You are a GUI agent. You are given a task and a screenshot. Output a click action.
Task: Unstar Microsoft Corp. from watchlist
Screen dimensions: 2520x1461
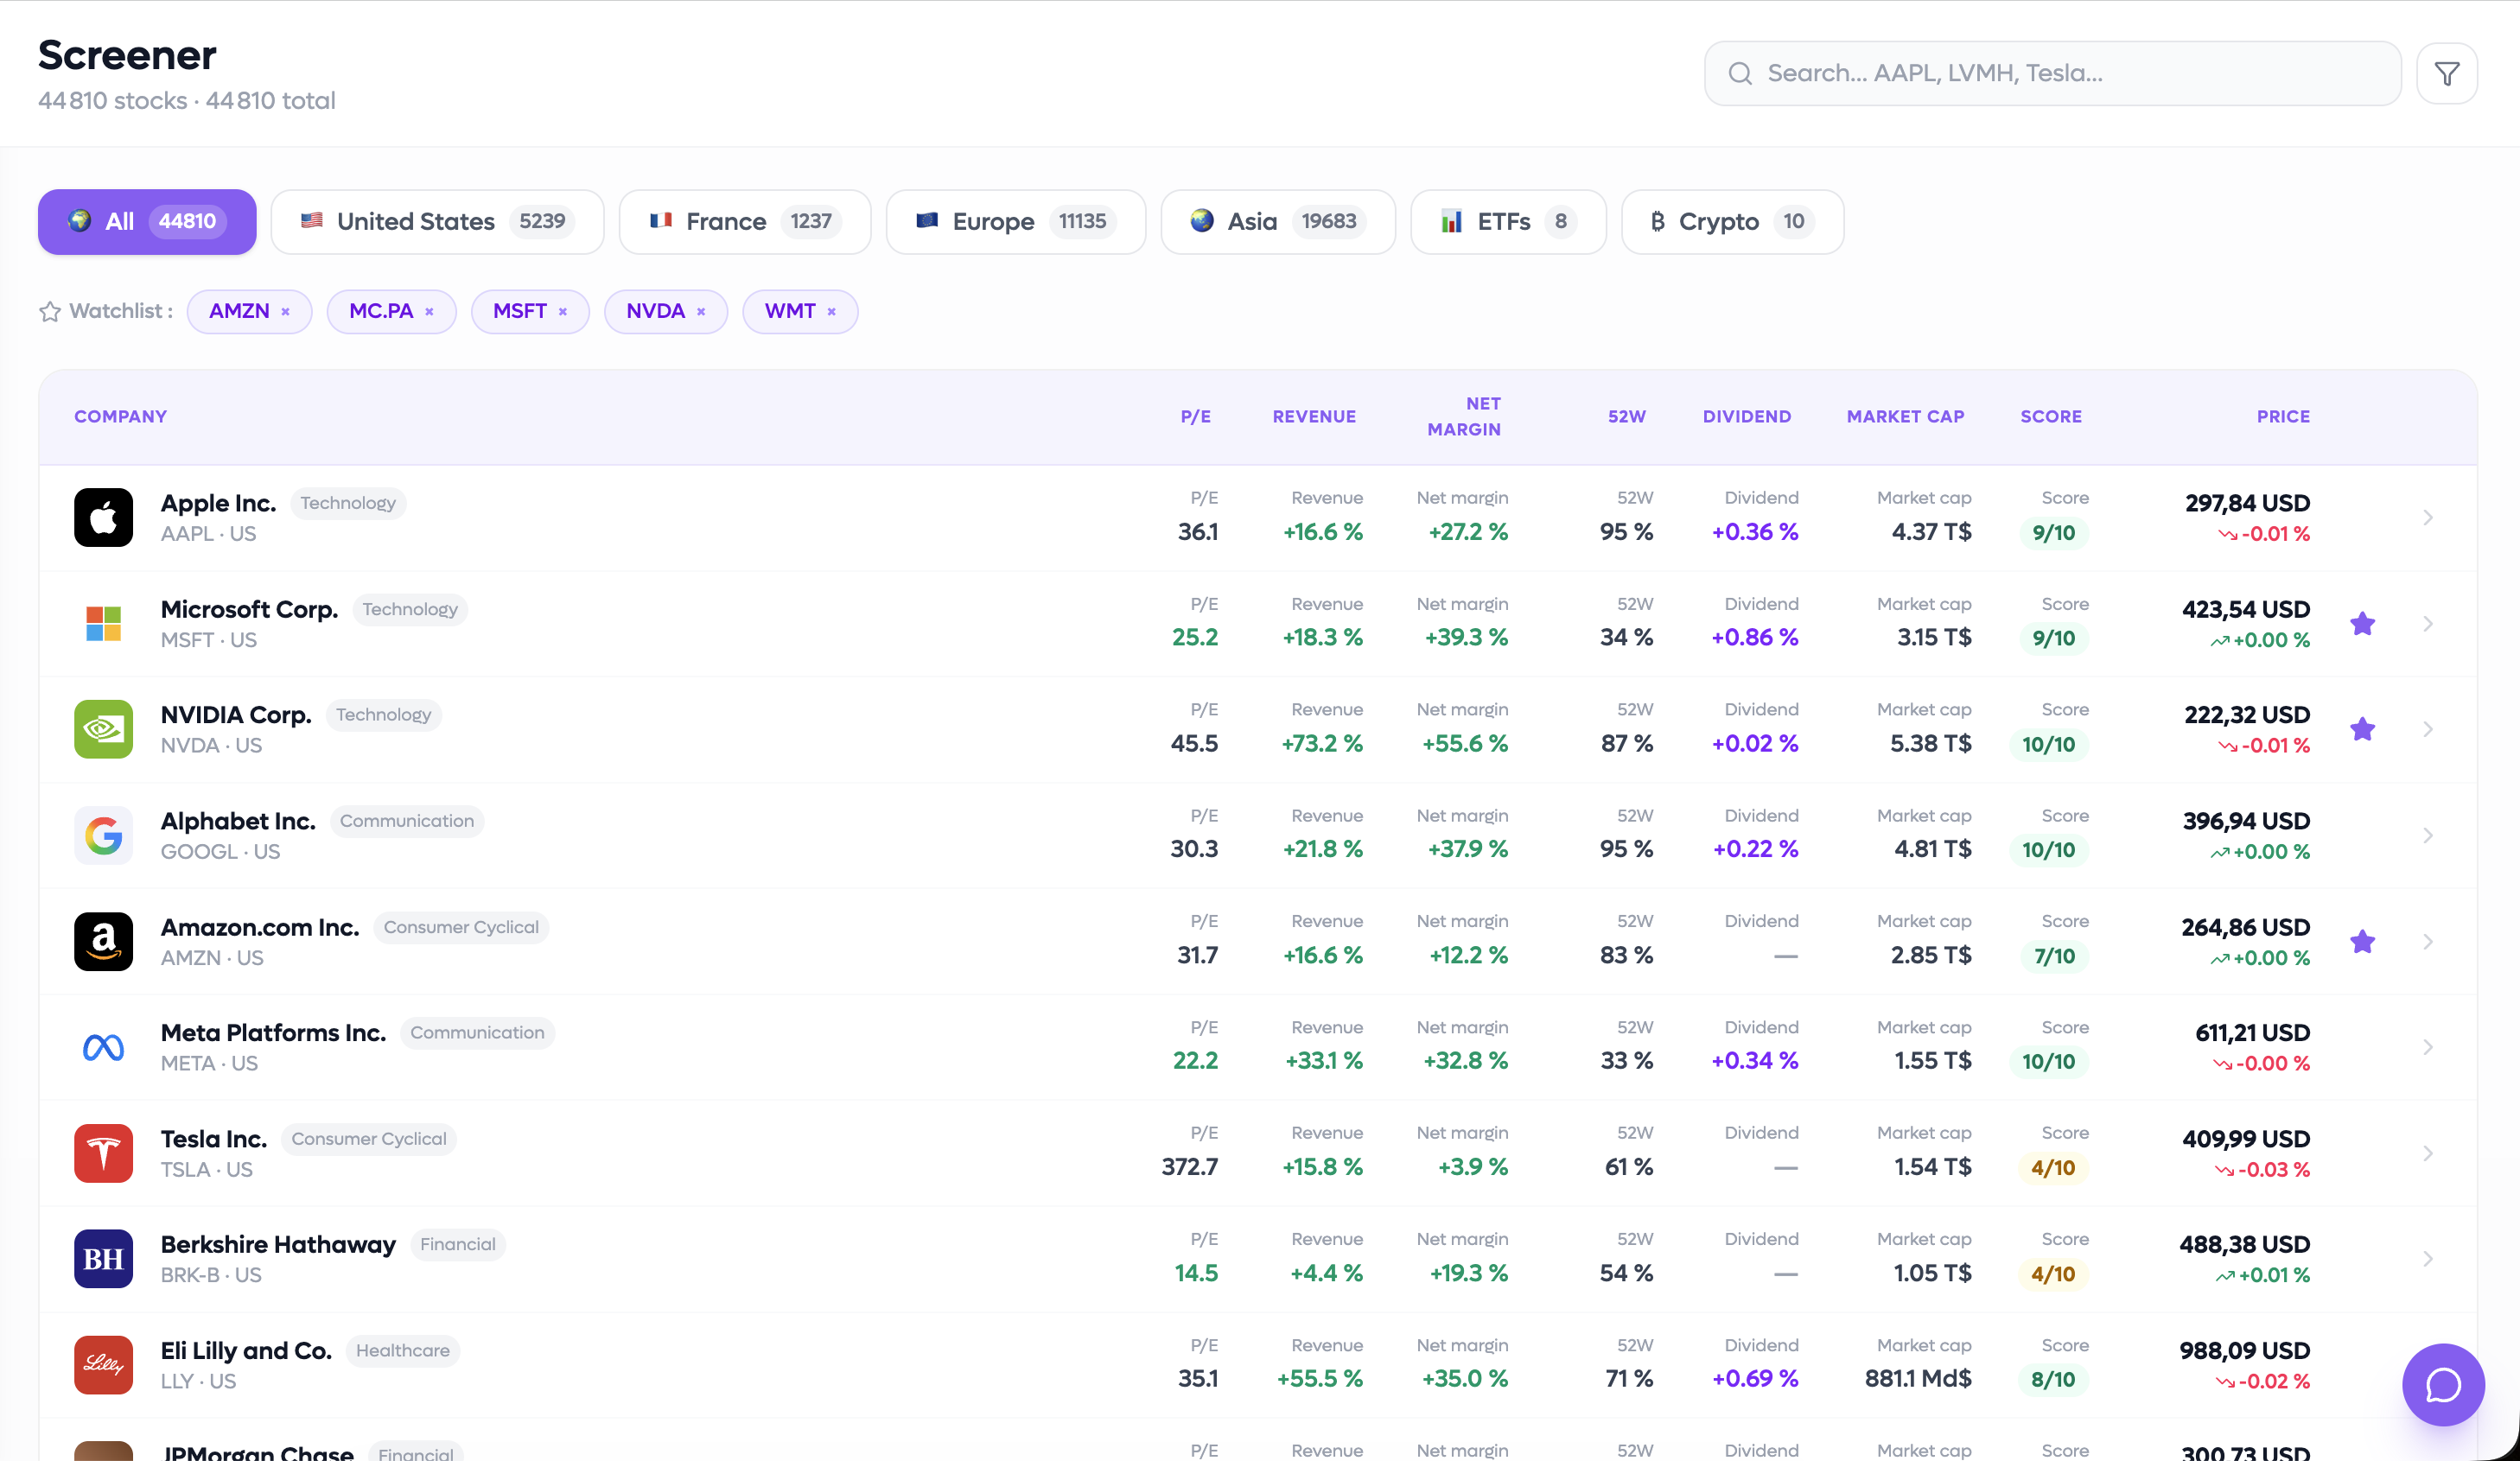[2363, 623]
